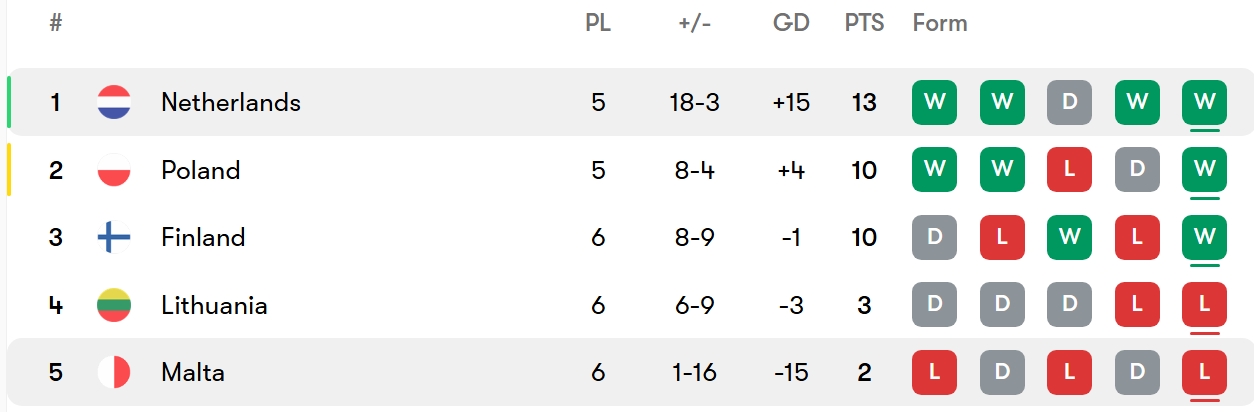Open the Finland team page
The image size is (1254, 412).
coord(203,237)
